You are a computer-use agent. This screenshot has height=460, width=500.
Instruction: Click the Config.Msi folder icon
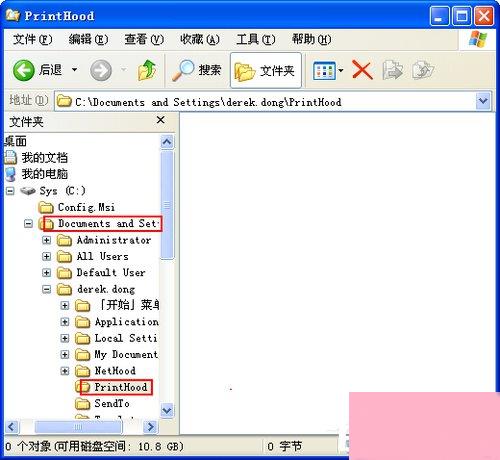(46, 207)
